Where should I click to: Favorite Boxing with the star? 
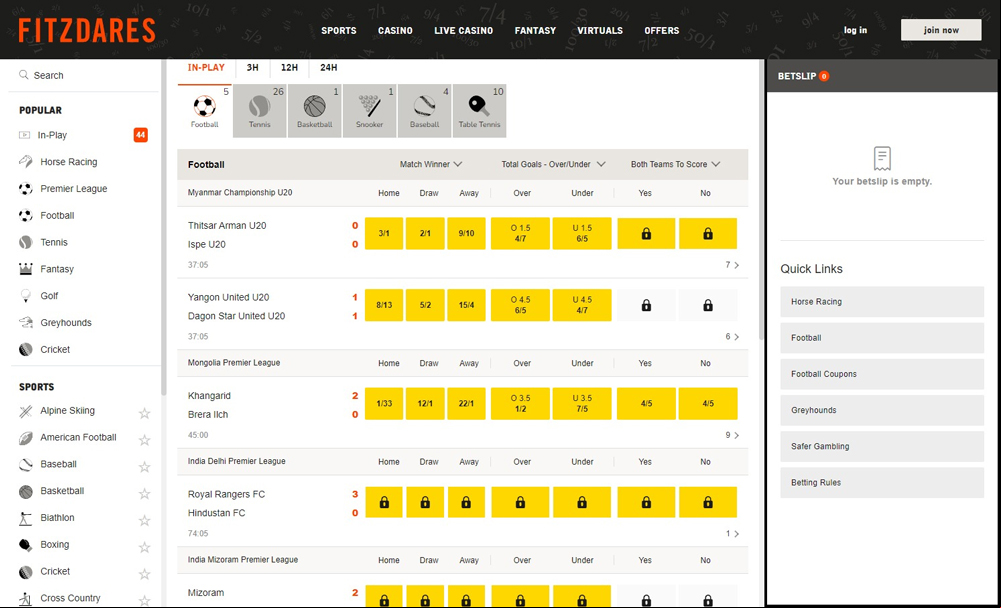coord(145,547)
